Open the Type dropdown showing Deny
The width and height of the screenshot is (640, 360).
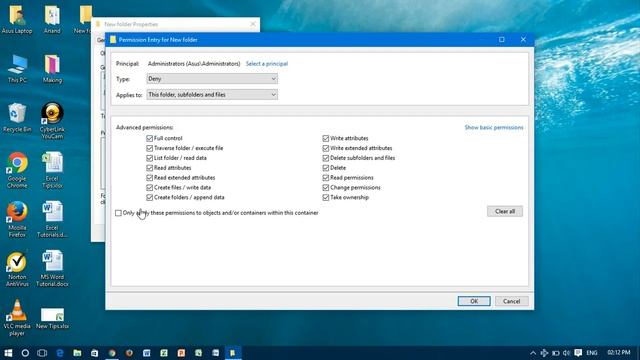(x=212, y=79)
